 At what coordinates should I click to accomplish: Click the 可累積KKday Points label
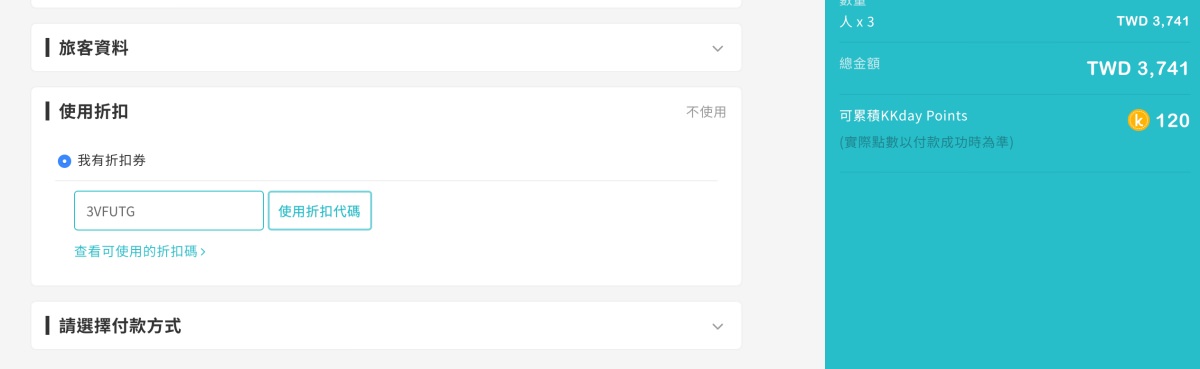point(904,116)
